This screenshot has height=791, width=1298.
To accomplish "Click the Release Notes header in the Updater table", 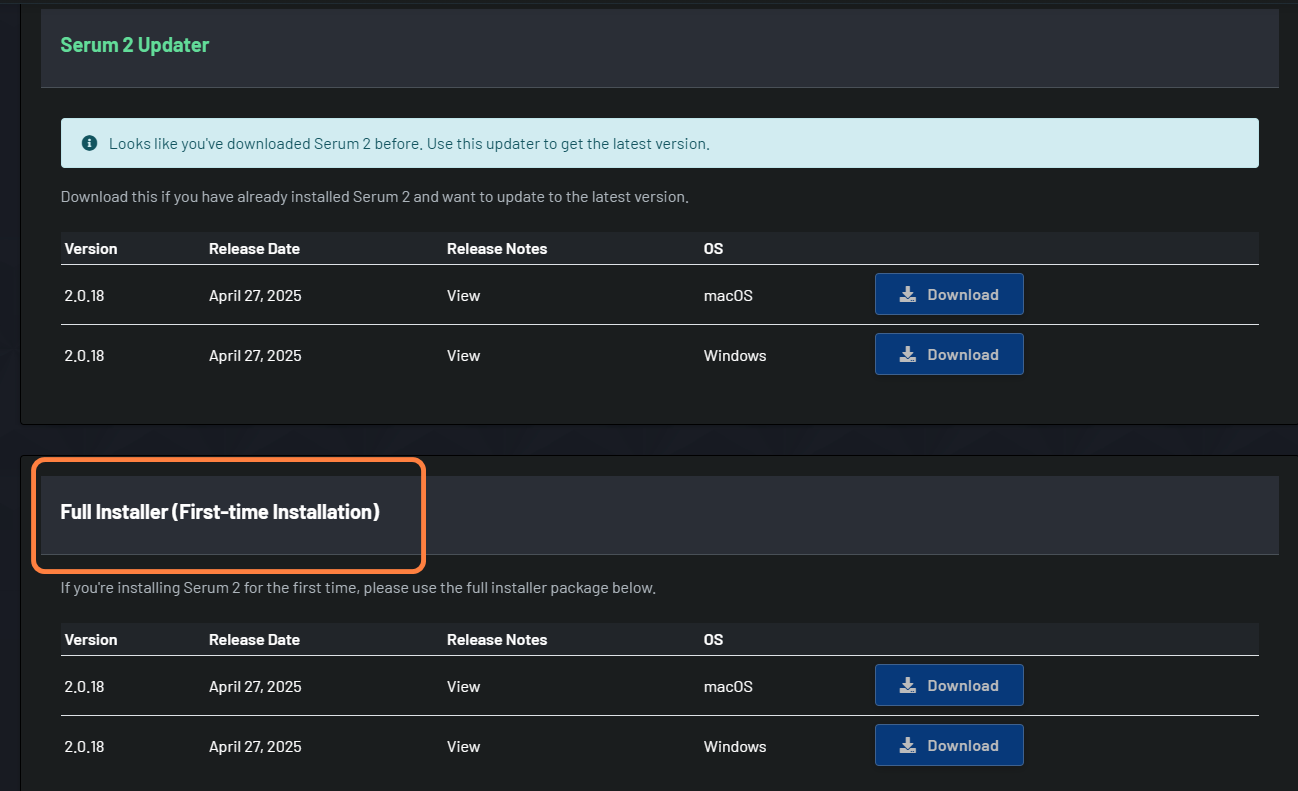I will [x=497, y=249].
